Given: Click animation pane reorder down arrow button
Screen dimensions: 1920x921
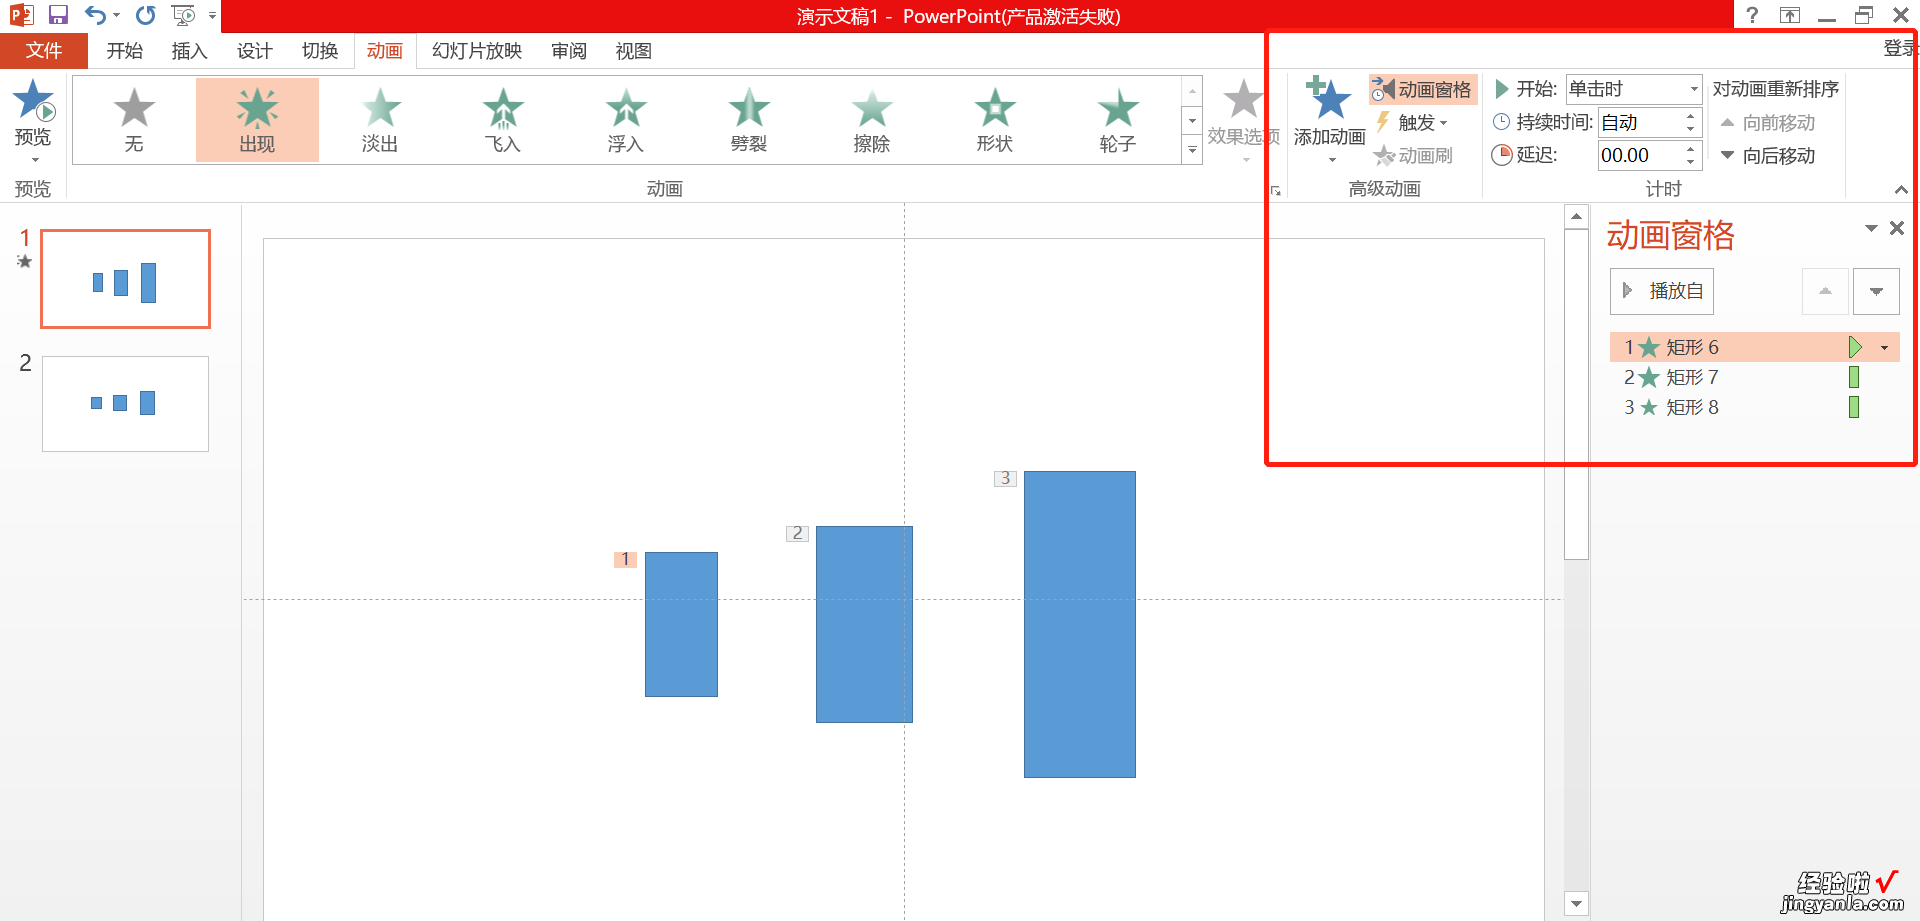Looking at the screenshot, I should pyautogui.click(x=1876, y=291).
